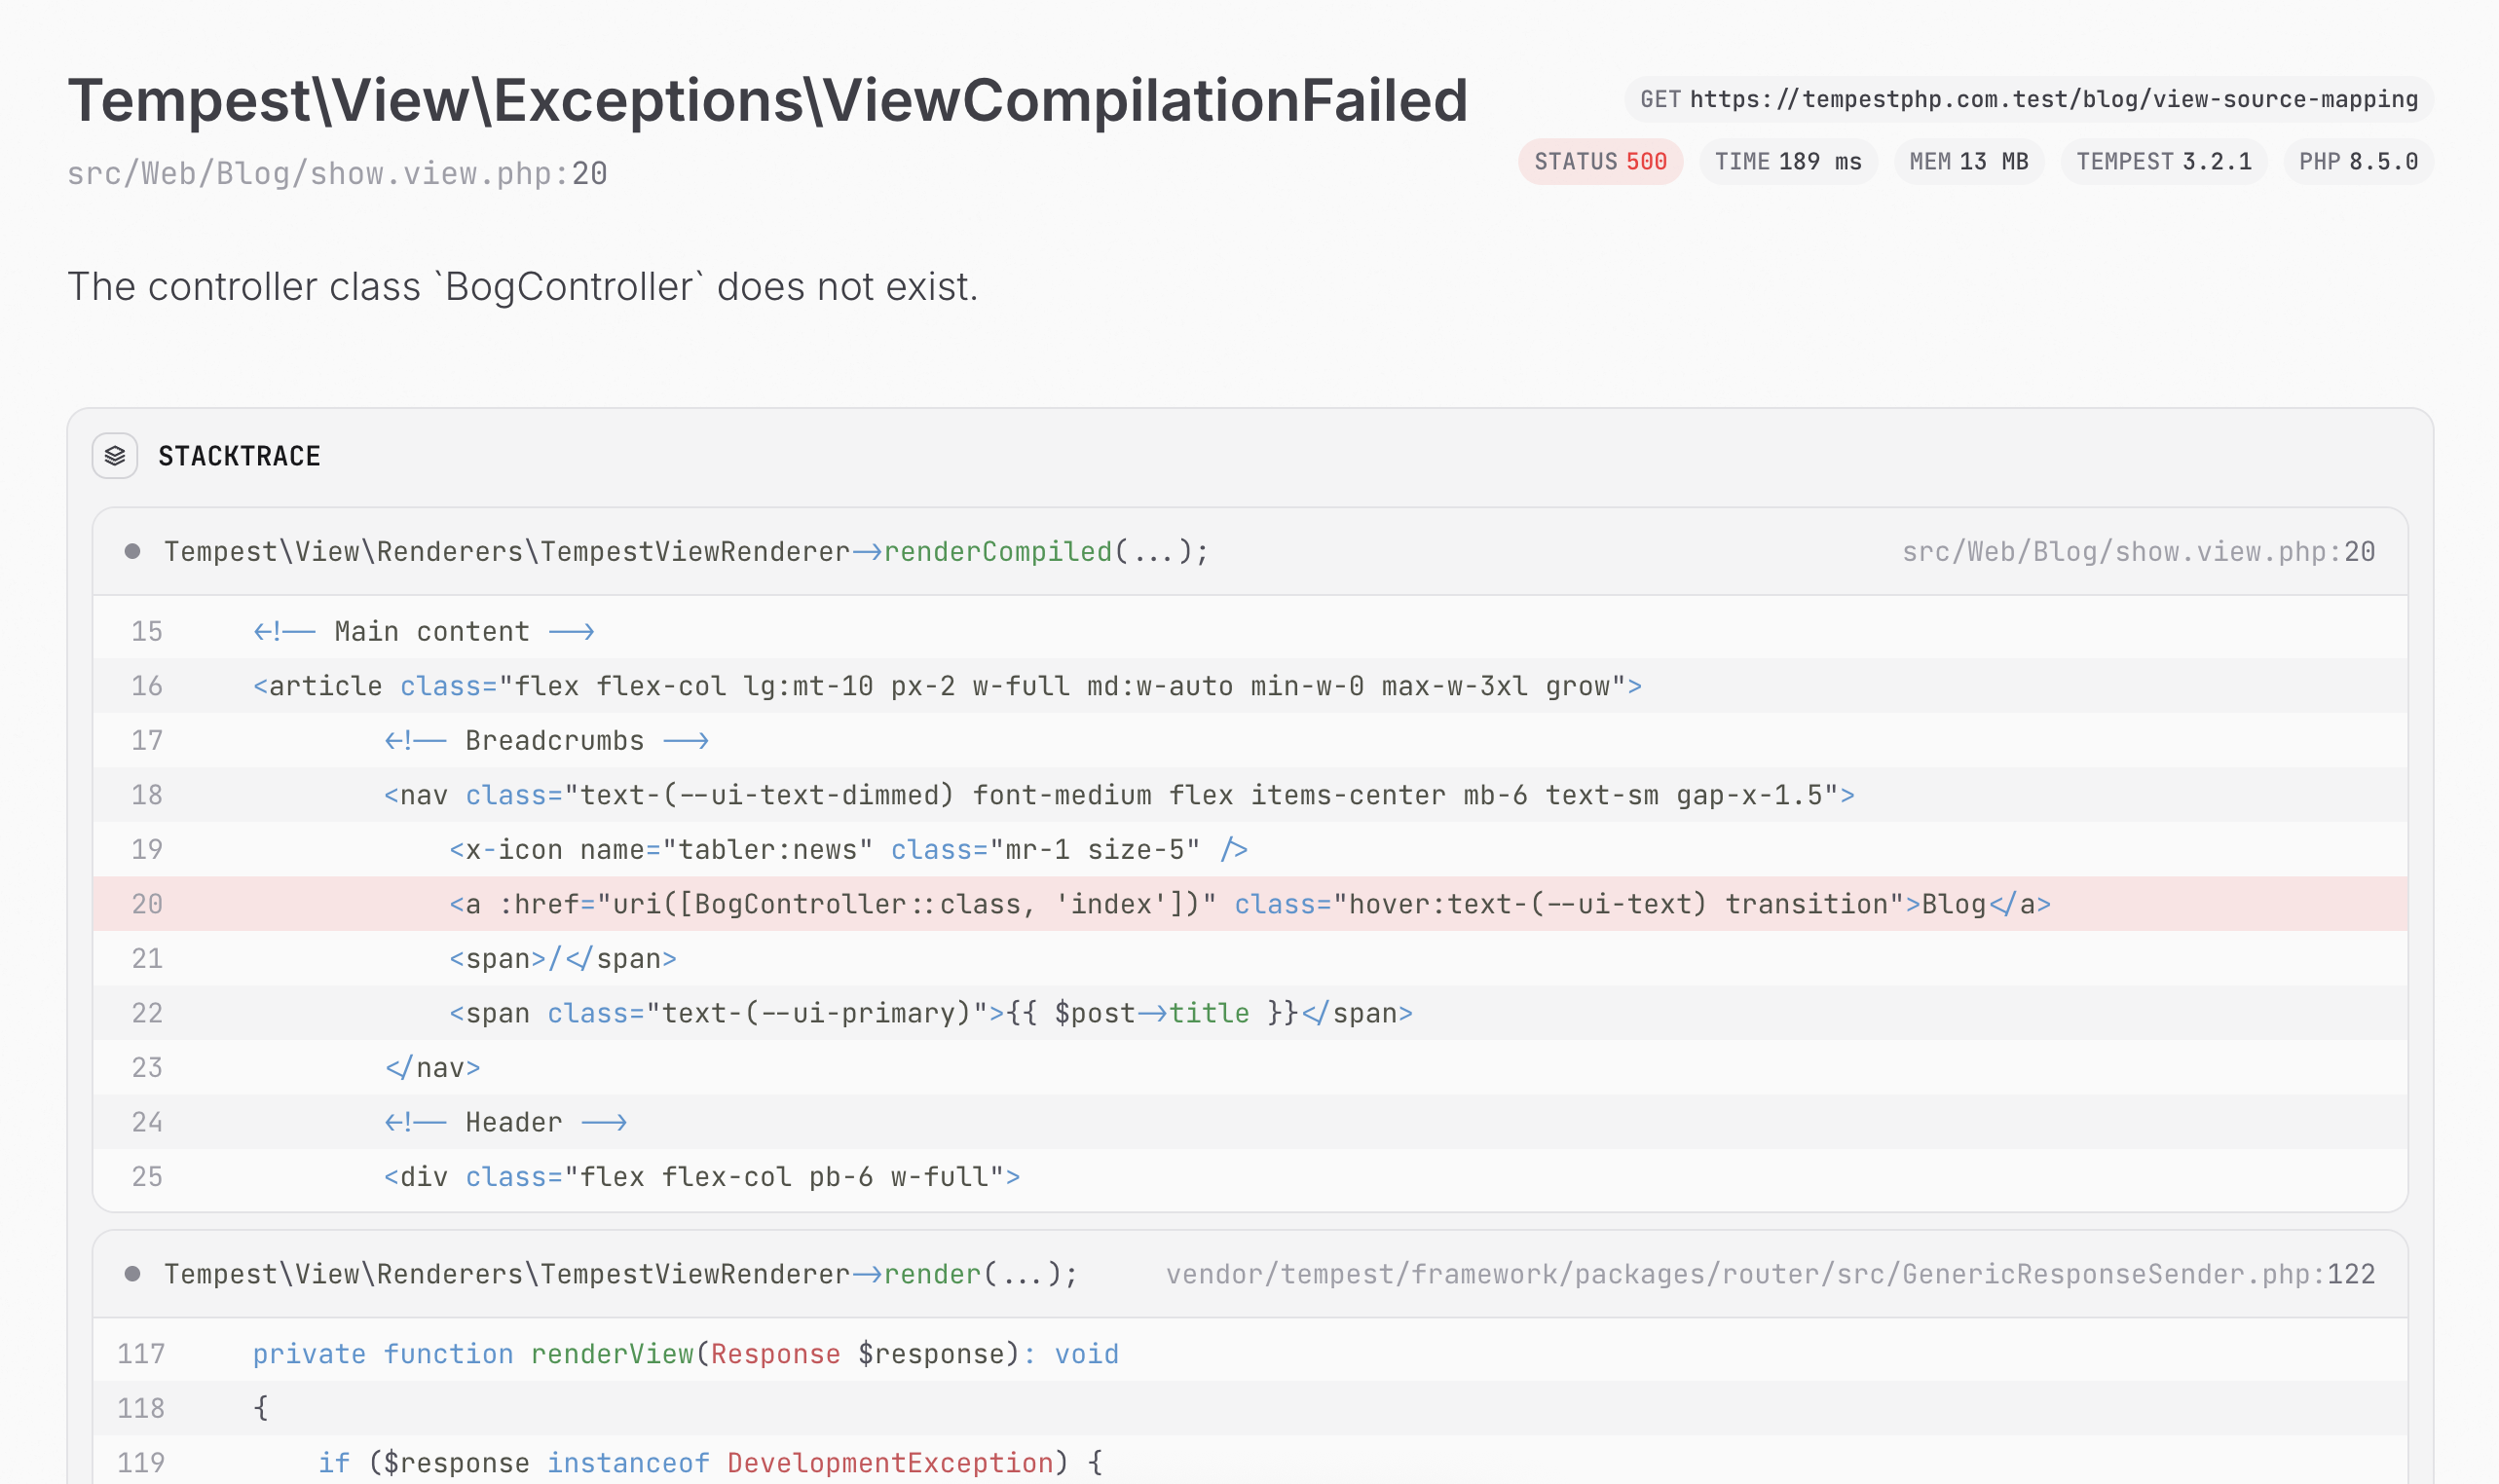Click the bullet dot beside the renderCompiled frame
Image resolution: width=2499 pixels, height=1484 pixels.
(x=132, y=552)
